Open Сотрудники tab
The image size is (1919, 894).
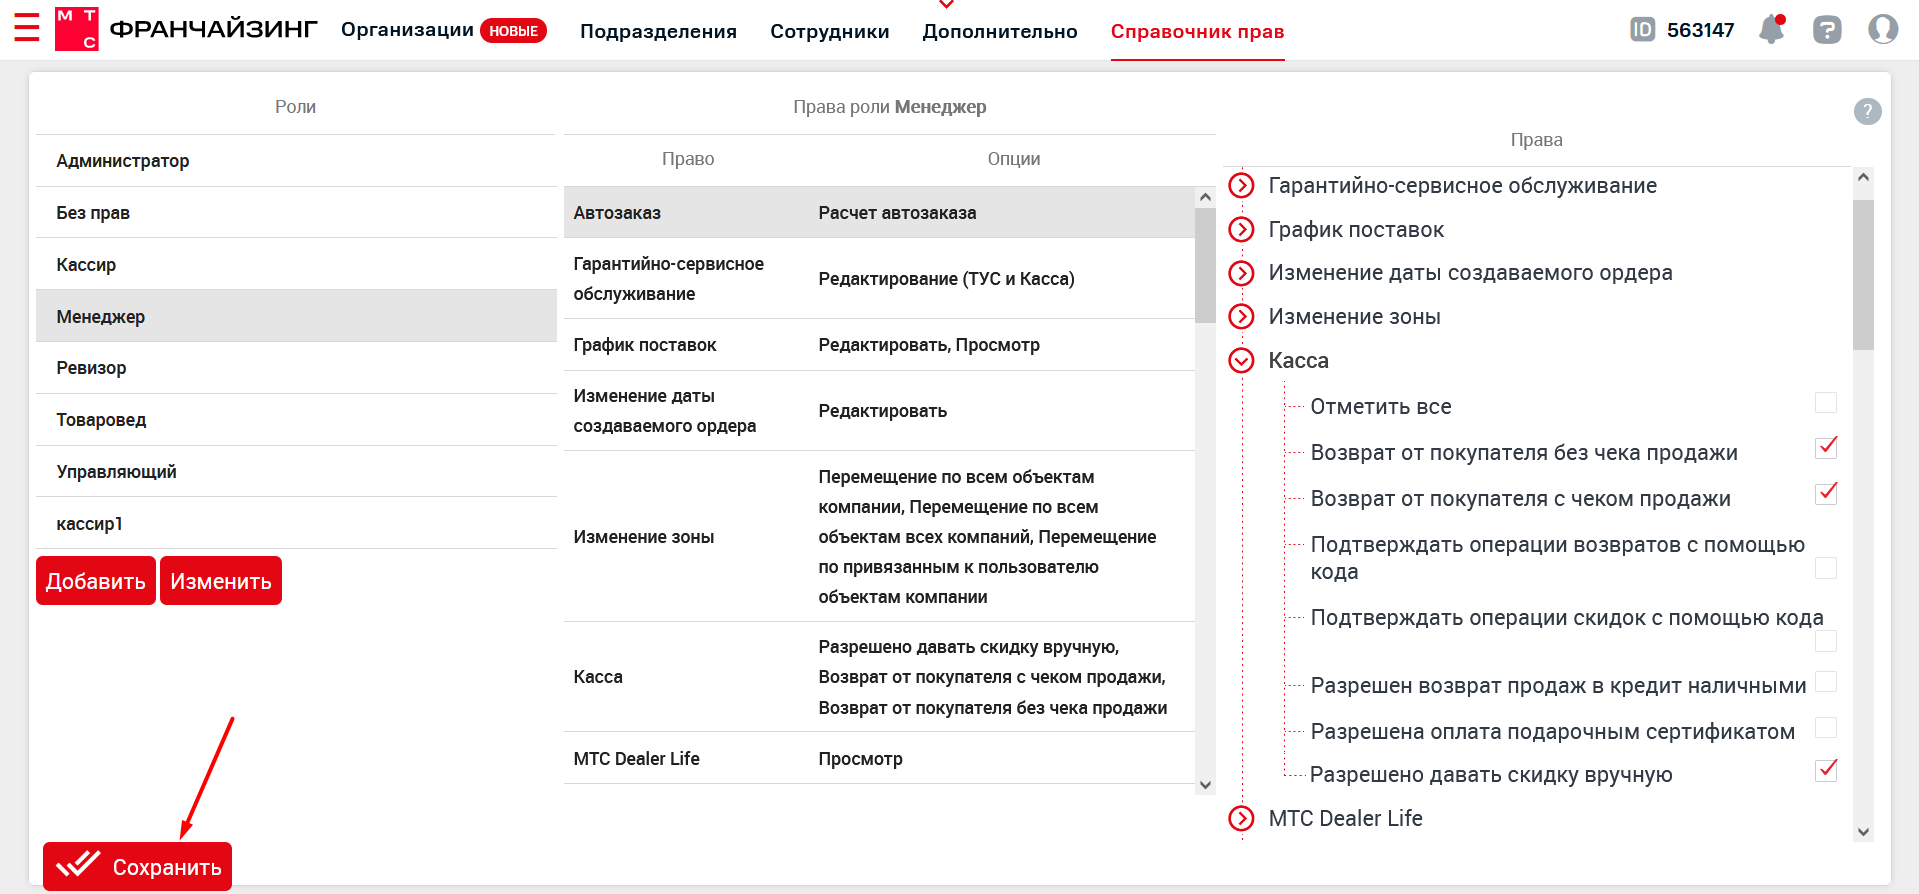pos(830,31)
